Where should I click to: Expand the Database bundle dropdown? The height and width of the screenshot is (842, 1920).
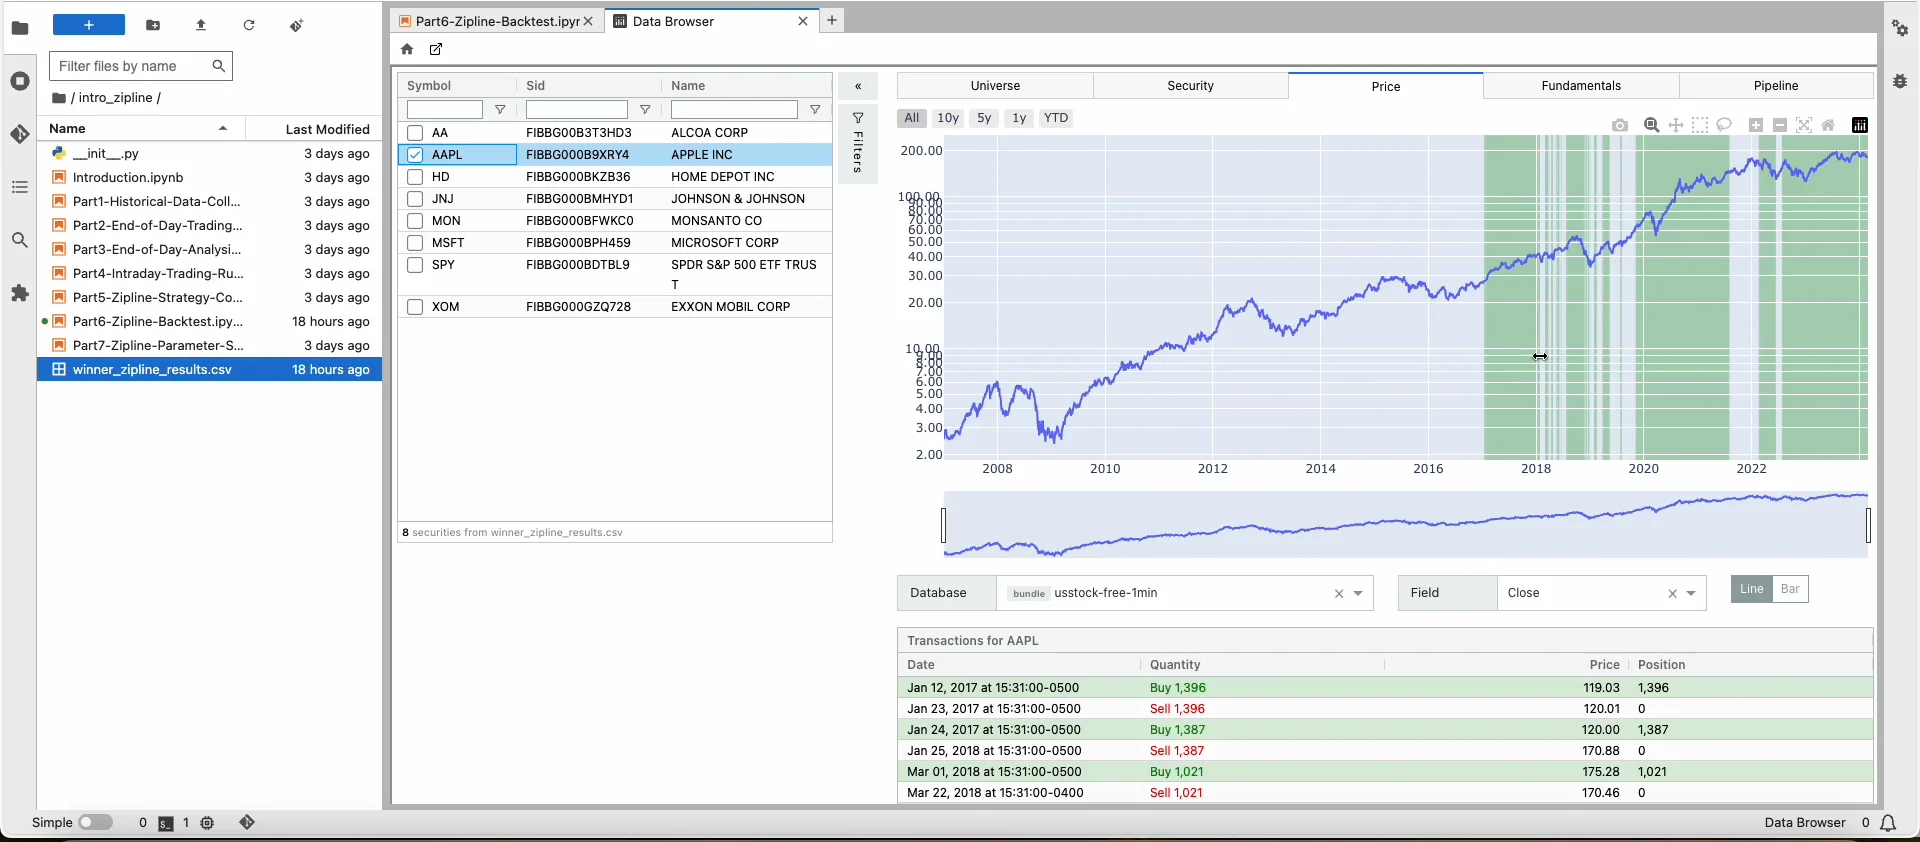point(1358,593)
